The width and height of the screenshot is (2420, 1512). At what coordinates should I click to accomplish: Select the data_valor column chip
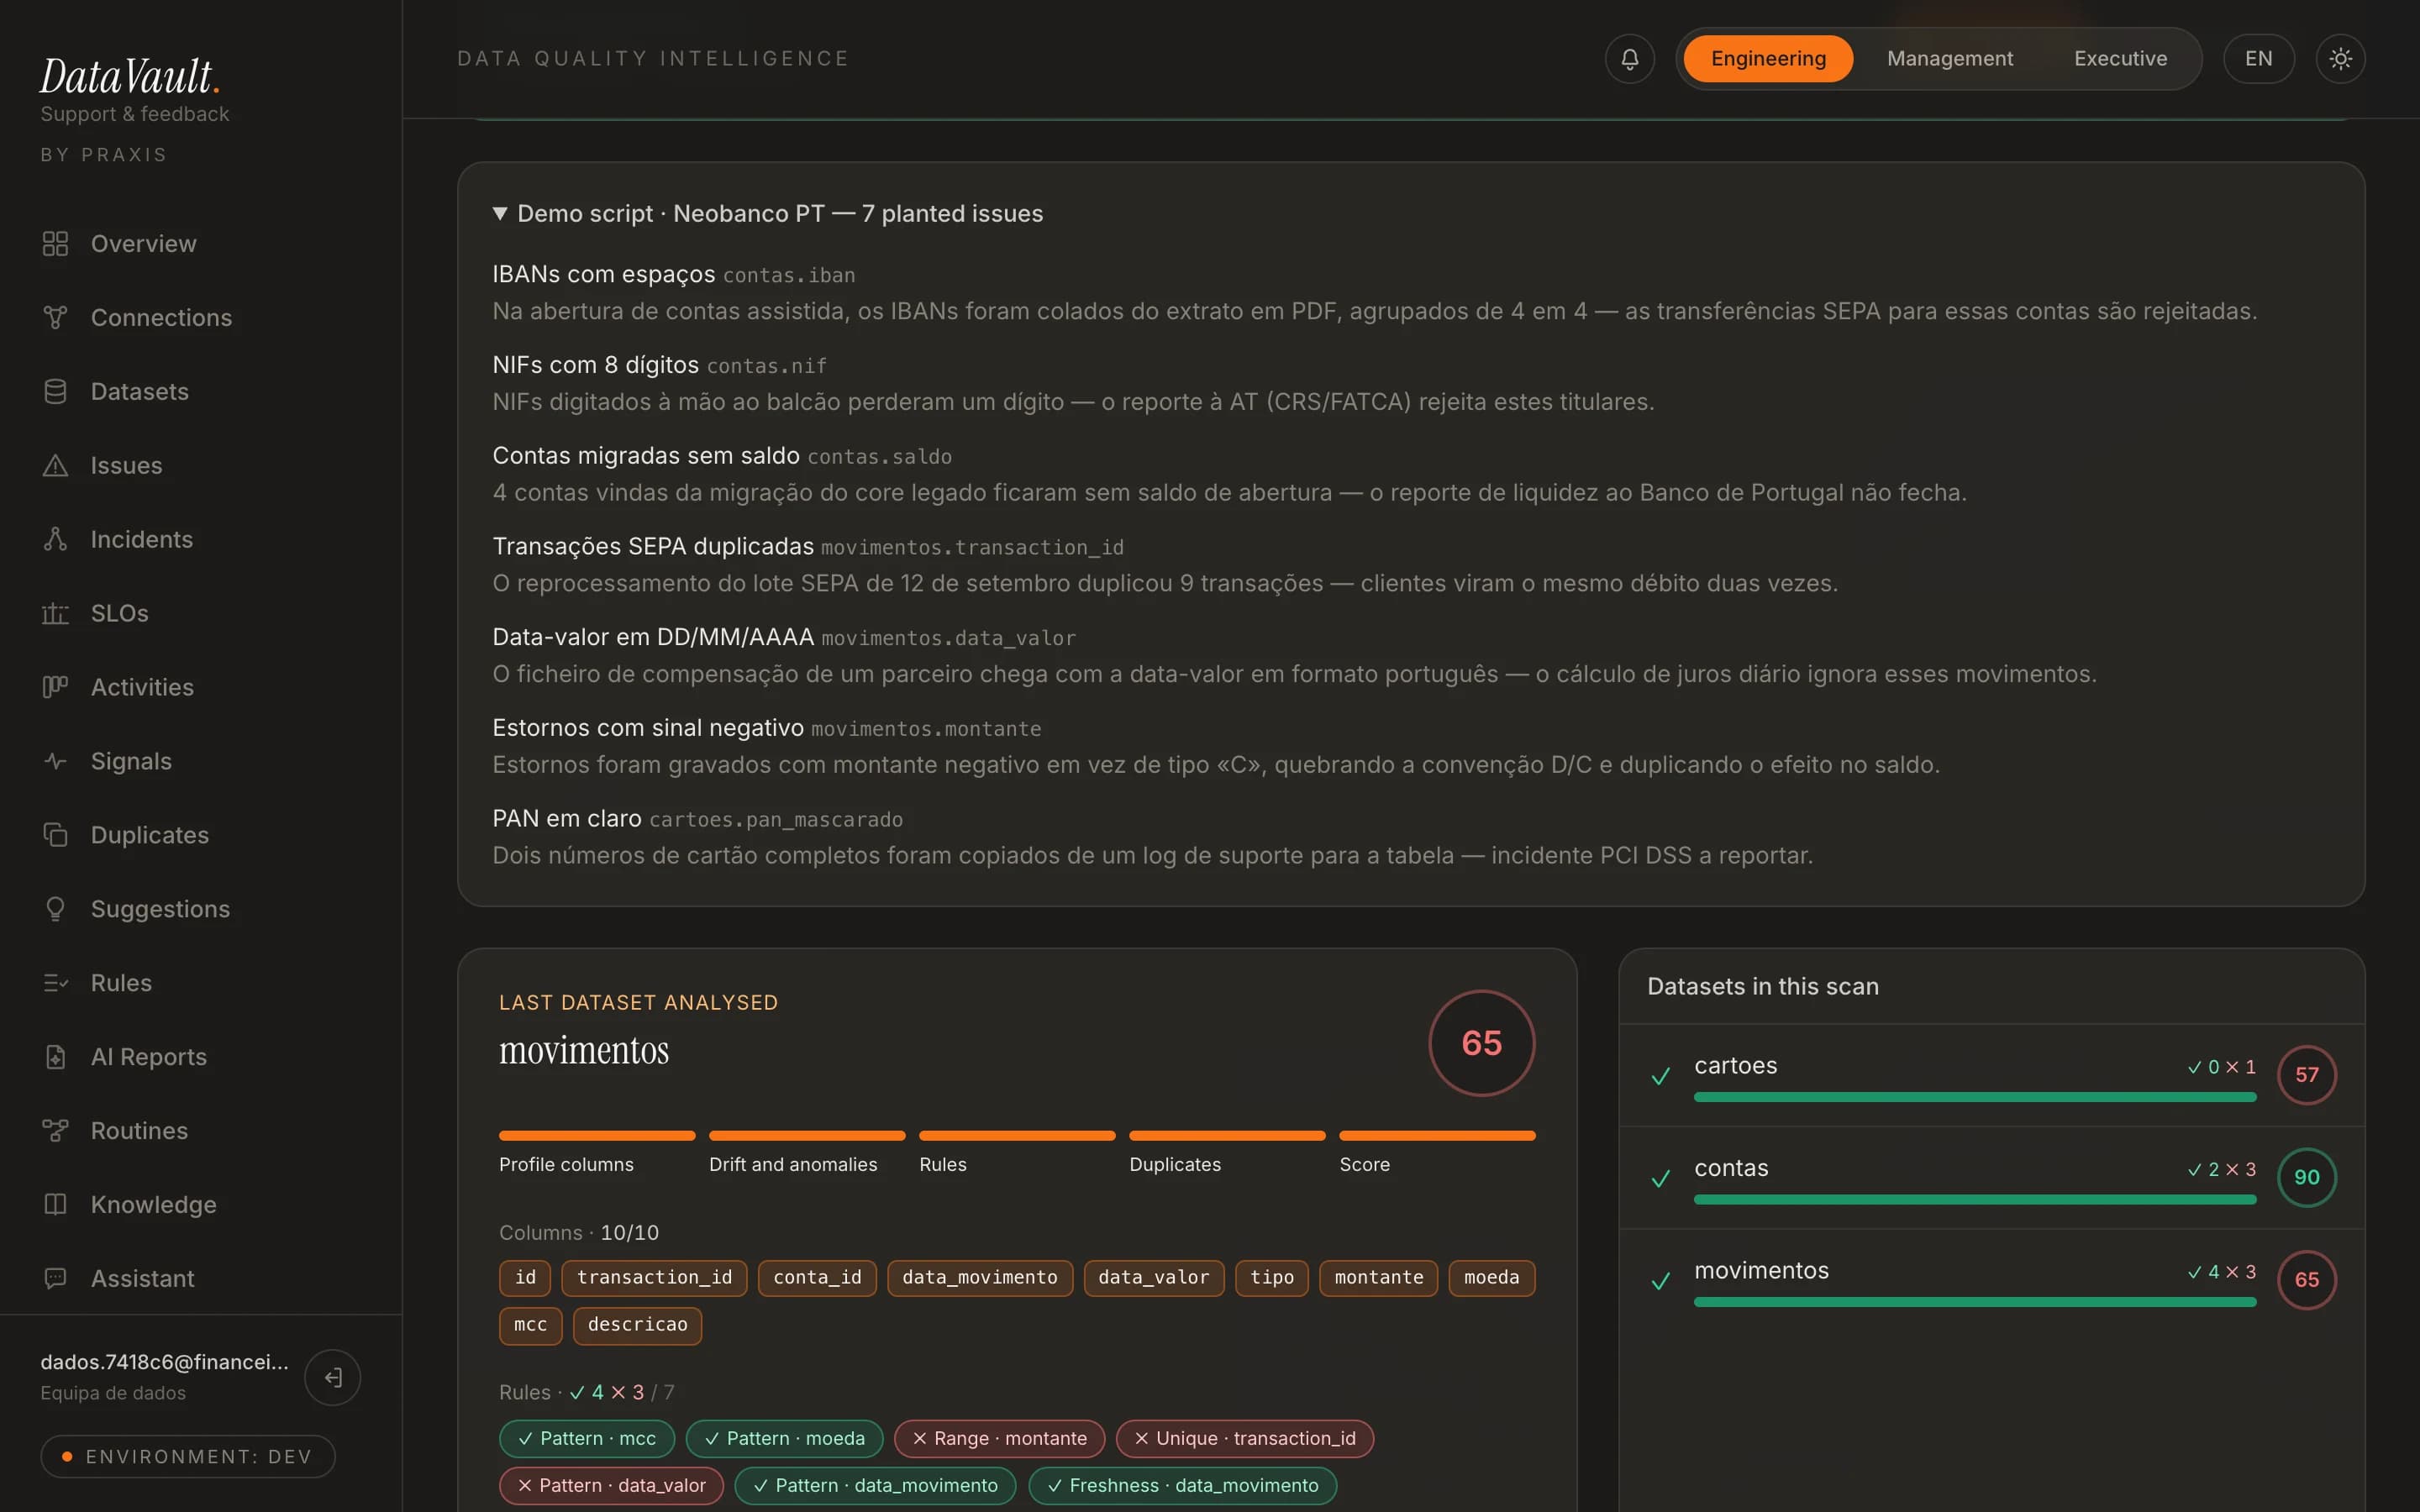(x=1153, y=1278)
